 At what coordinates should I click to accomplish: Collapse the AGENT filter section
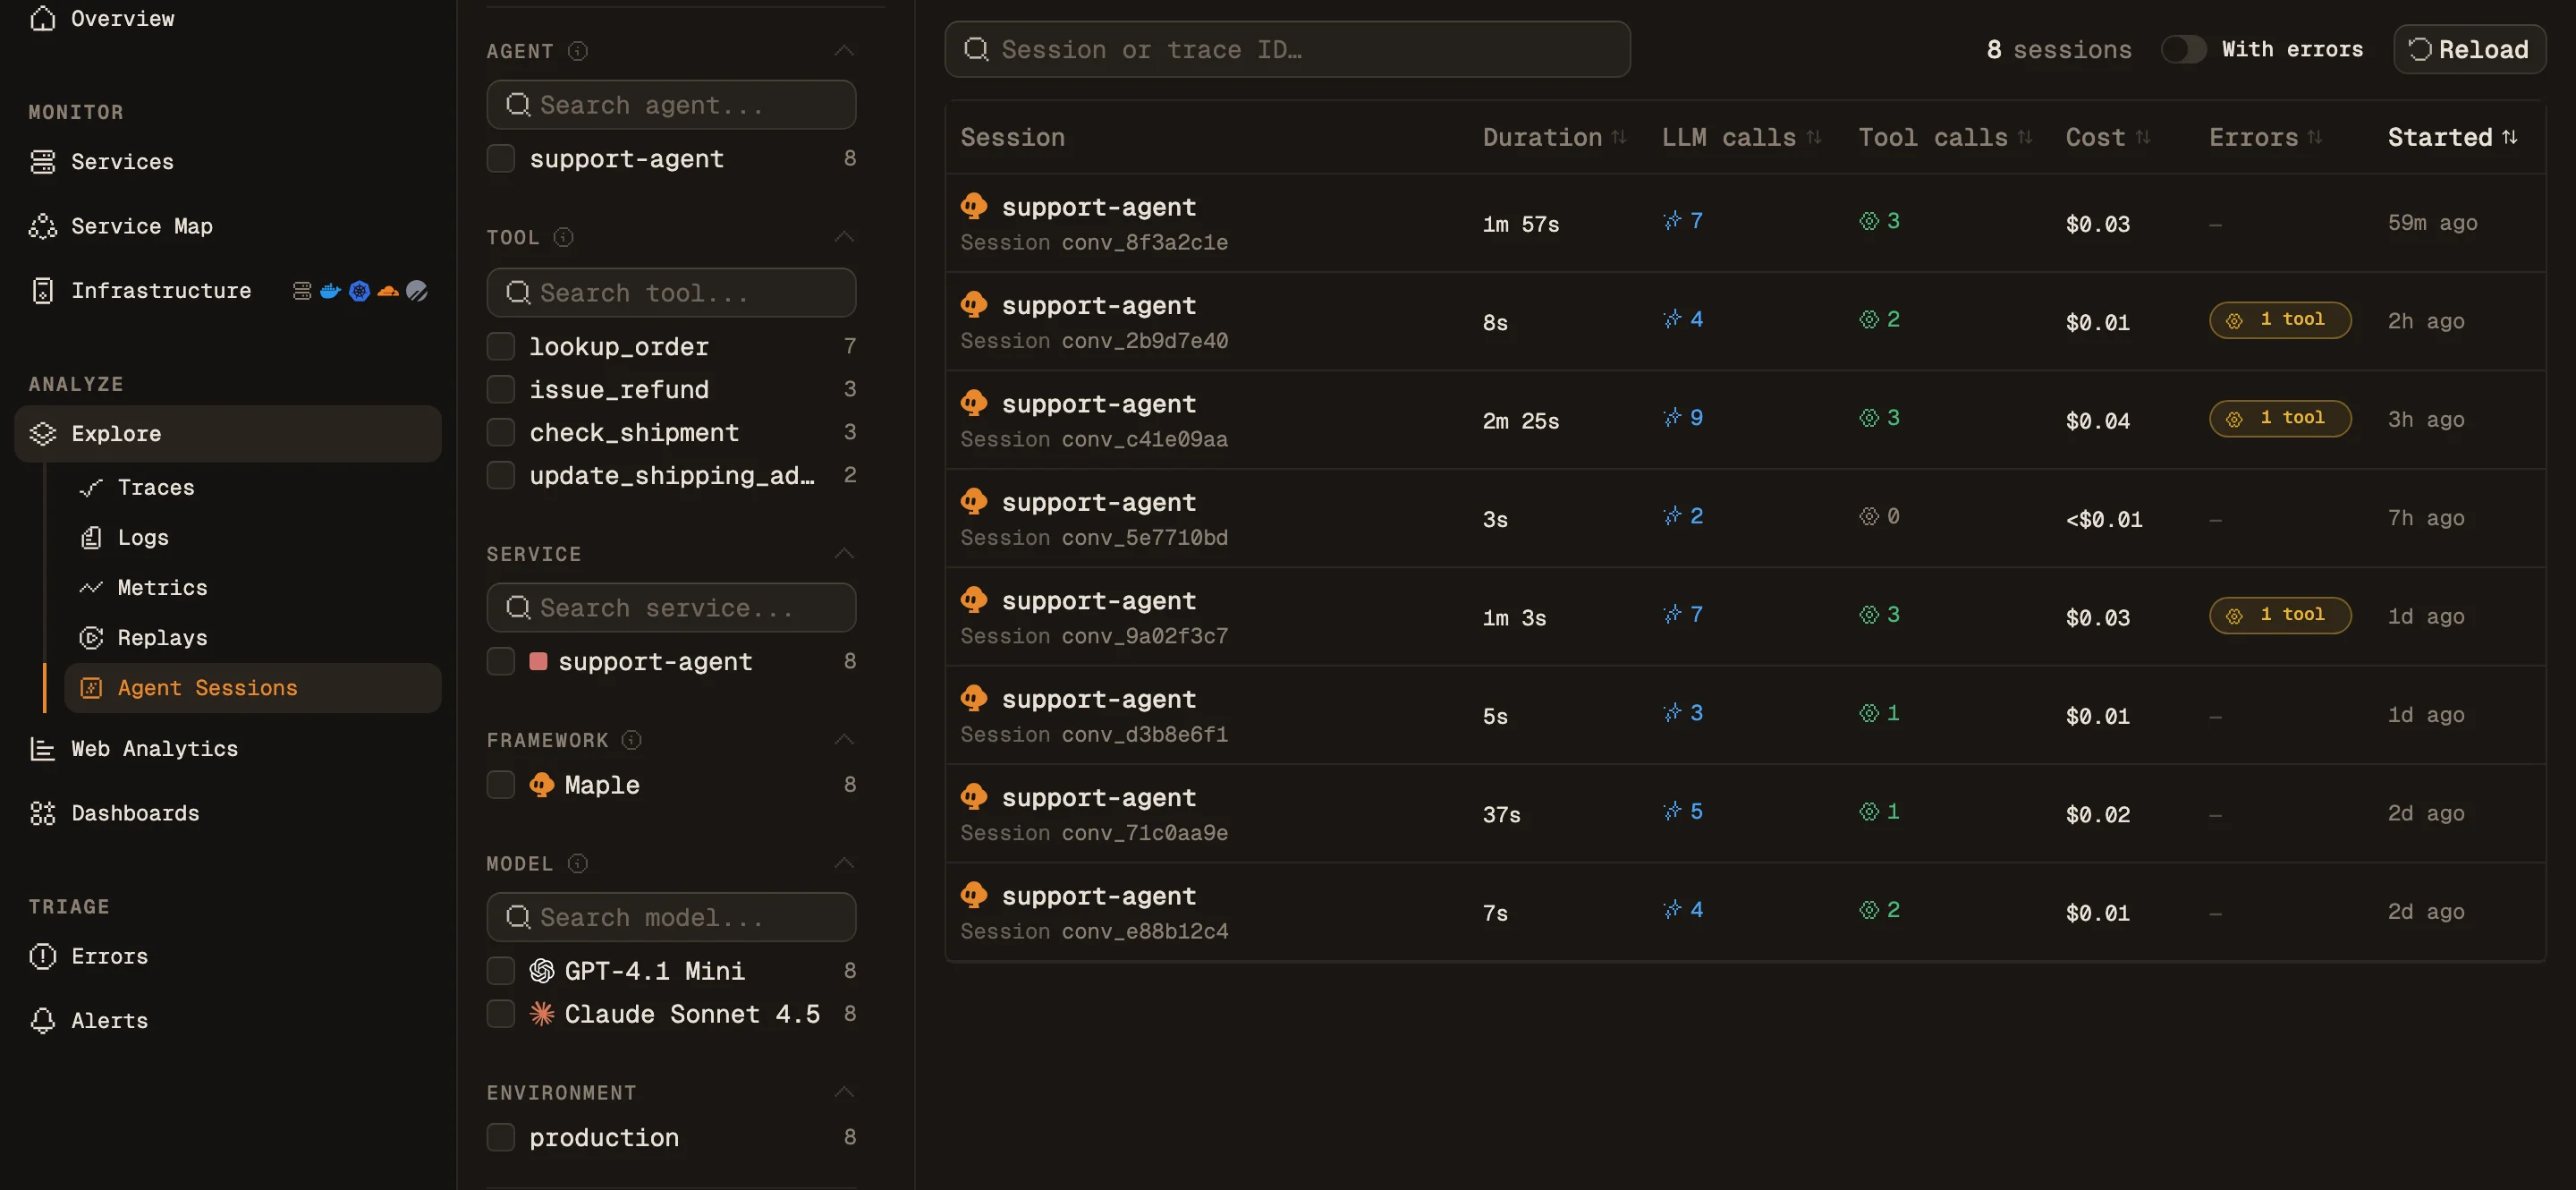[x=844, y=51]
